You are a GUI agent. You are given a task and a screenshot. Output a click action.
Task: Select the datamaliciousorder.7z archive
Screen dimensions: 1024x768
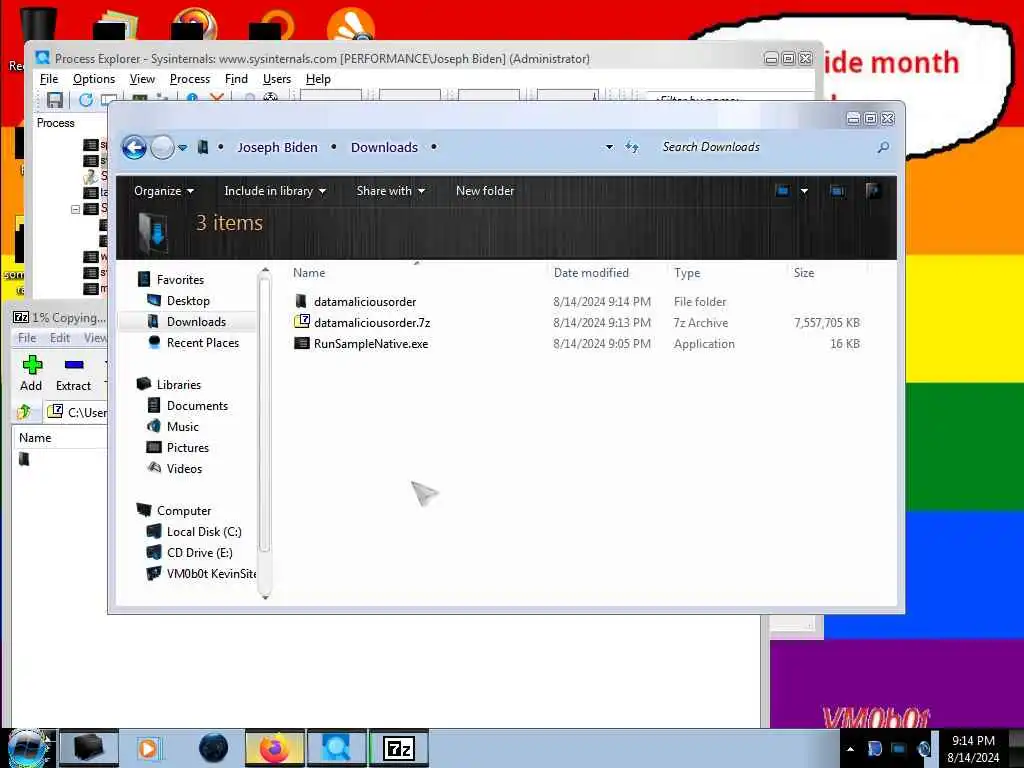coord(372,323)
